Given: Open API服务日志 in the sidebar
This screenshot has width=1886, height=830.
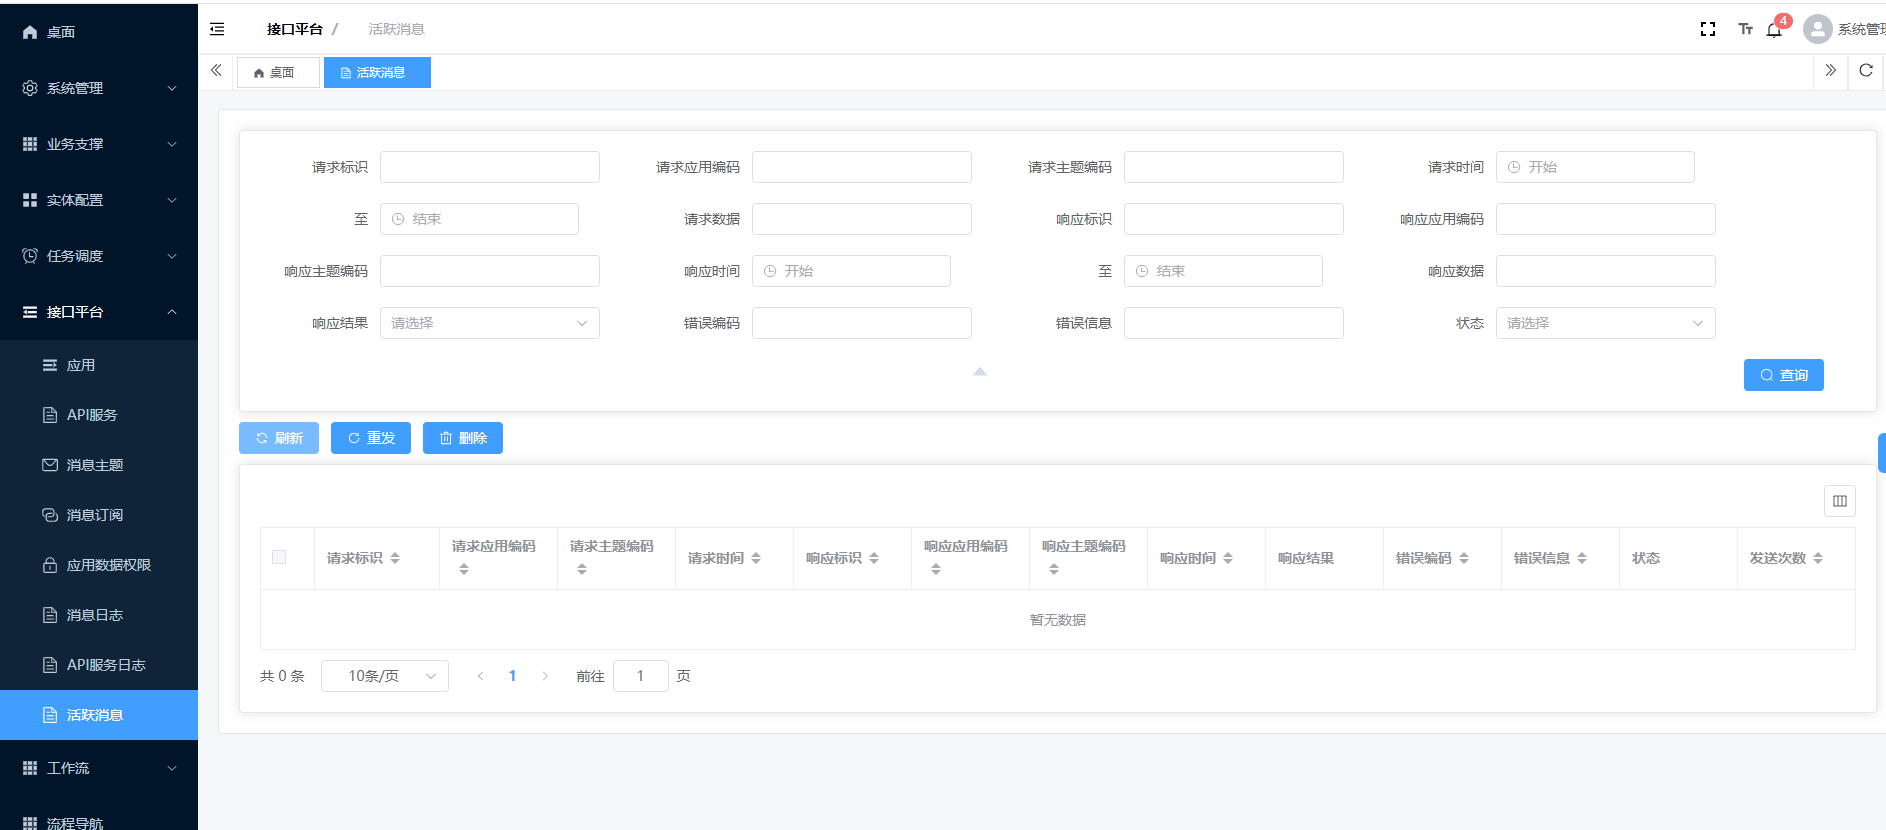Looking at the screenshot, I should pyautogui.click(x=99, y=665).
